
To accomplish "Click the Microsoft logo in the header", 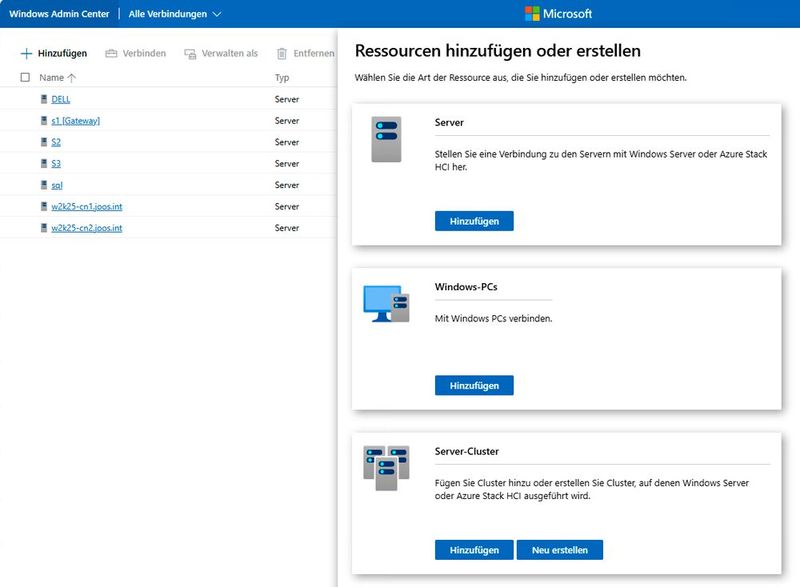I will pyautogui.click(x=530, y=13).
